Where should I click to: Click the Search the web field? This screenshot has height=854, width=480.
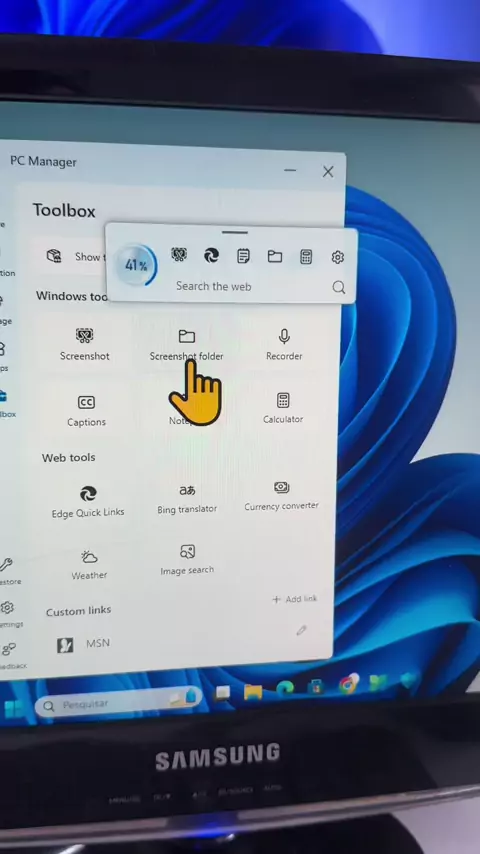(214, 286)
